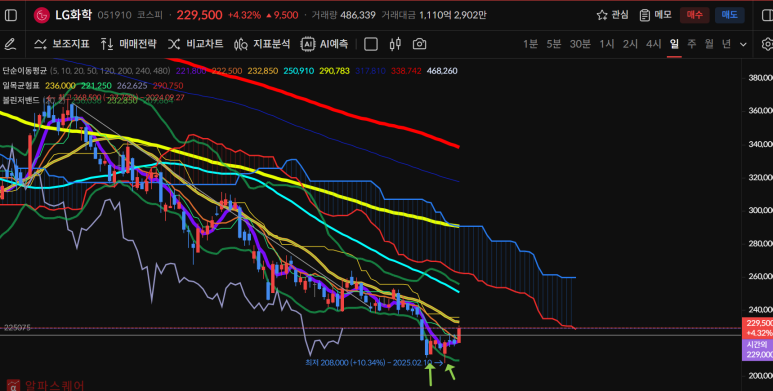773x391 pixels.
Task: Switch to 1시 timeframe
Action: (607, 44)
